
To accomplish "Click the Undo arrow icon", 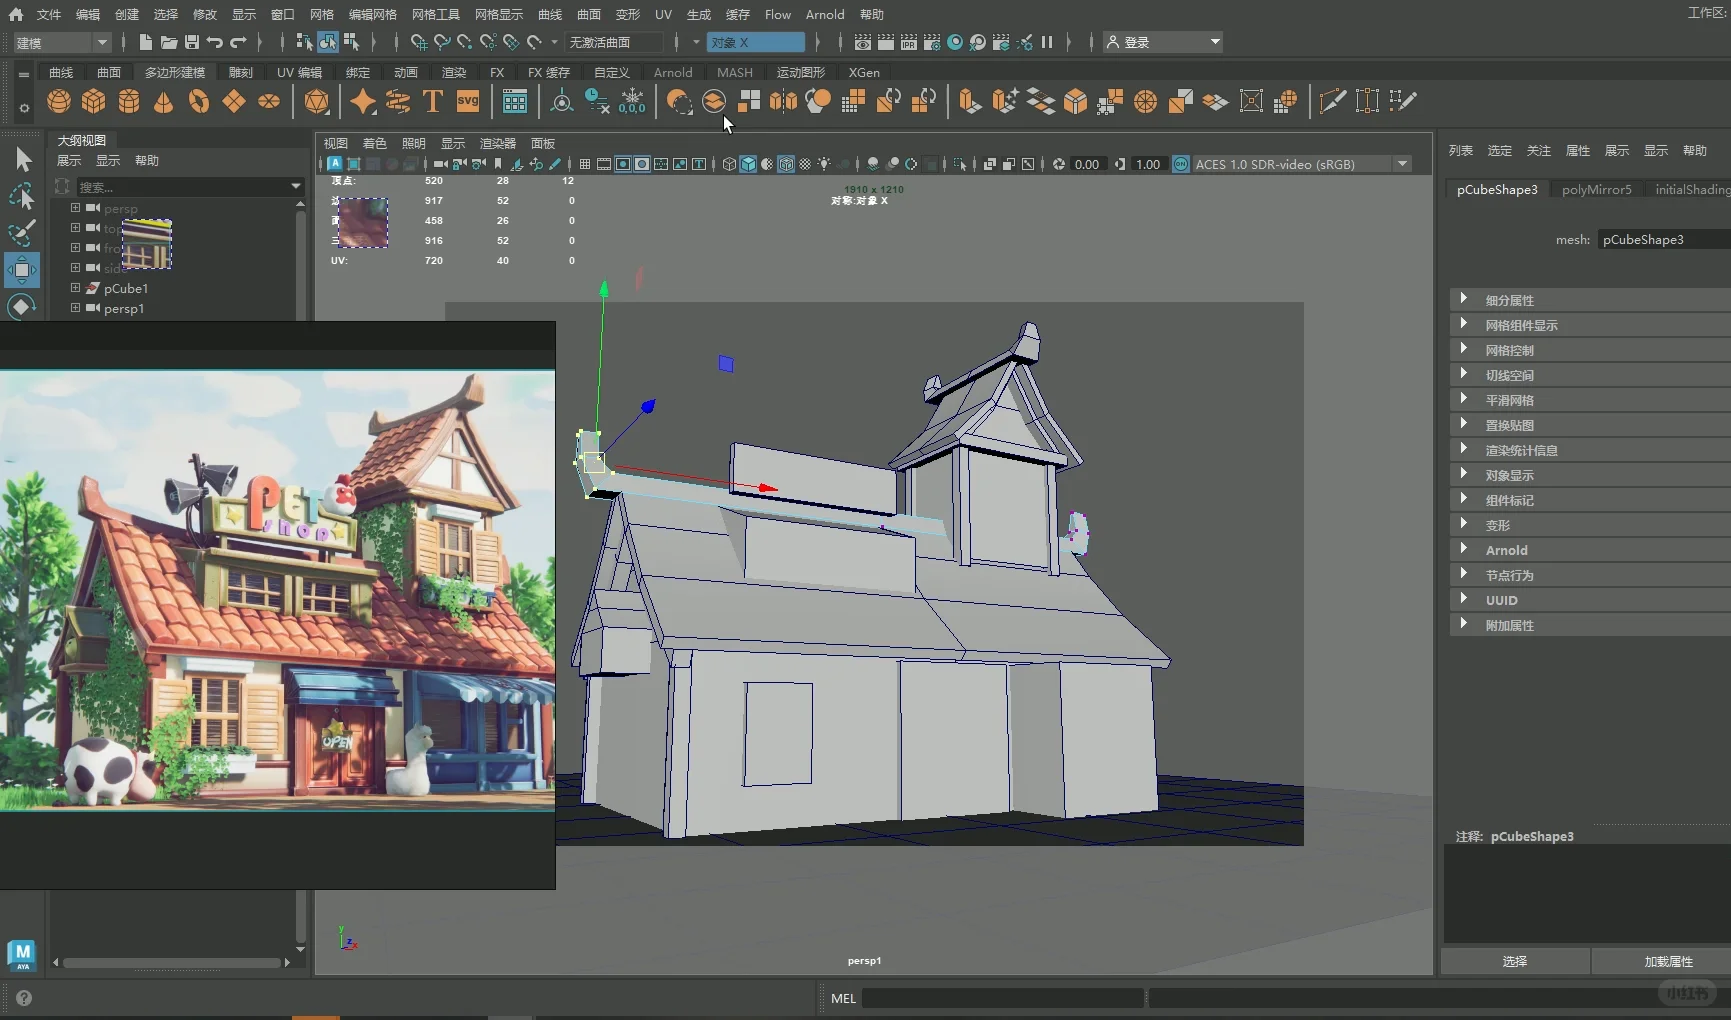I will (x=215, y=42).
